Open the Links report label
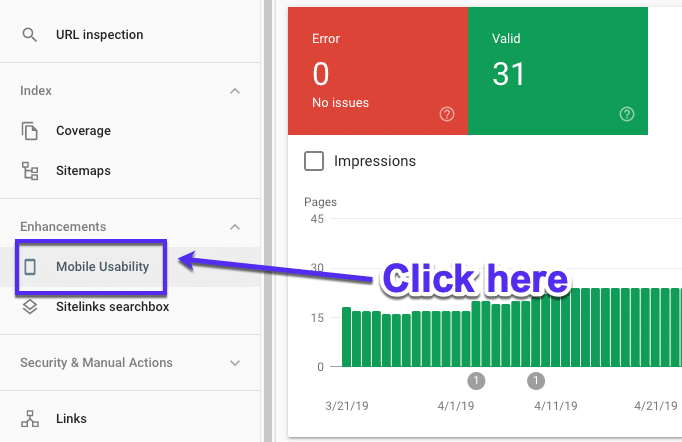 tap(71, 419)
